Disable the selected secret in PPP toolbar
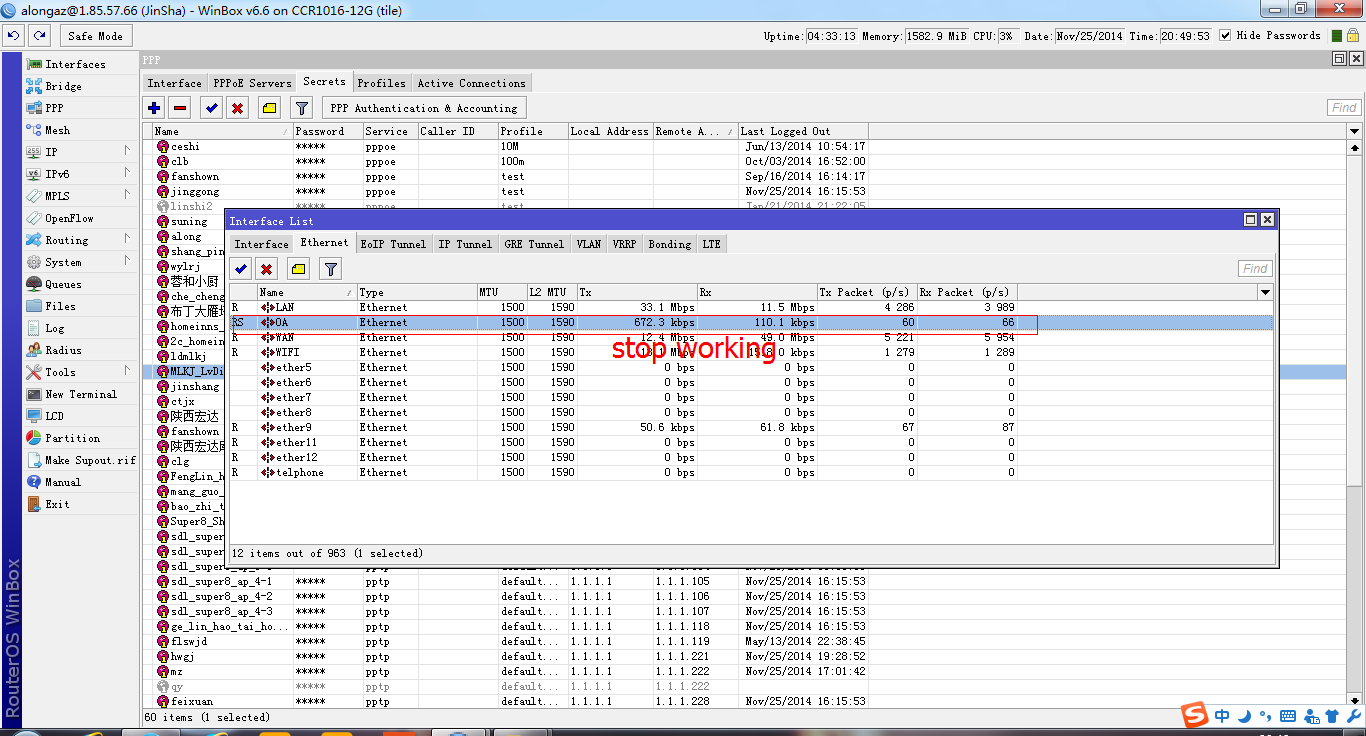Screen dimensions: 1366x736 click(x=237, y=108)
